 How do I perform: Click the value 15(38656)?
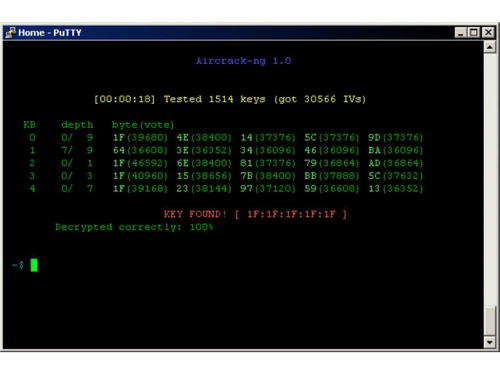click(204, 176)
